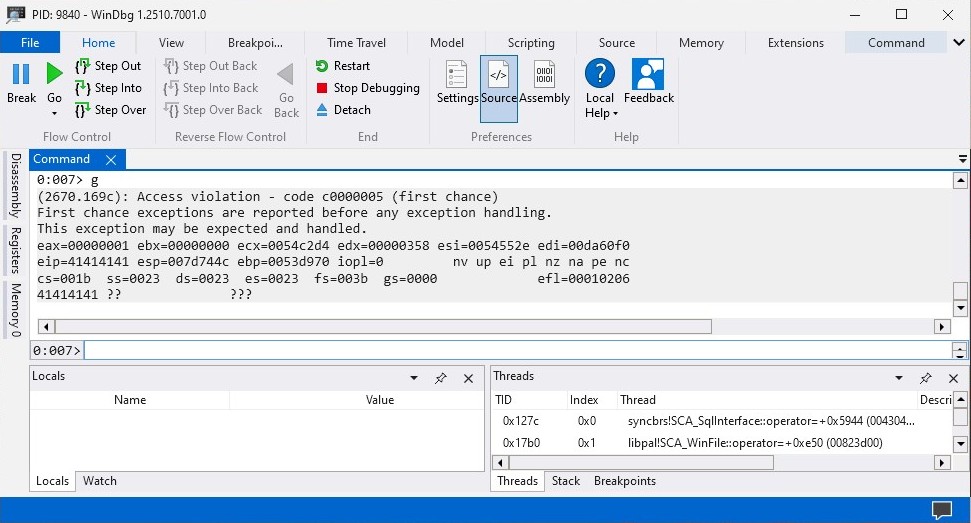Viewport: 971px width, 523px height.
Task: Click the Break execution icon
Action: pyautogui.click(x=21, y=75)
